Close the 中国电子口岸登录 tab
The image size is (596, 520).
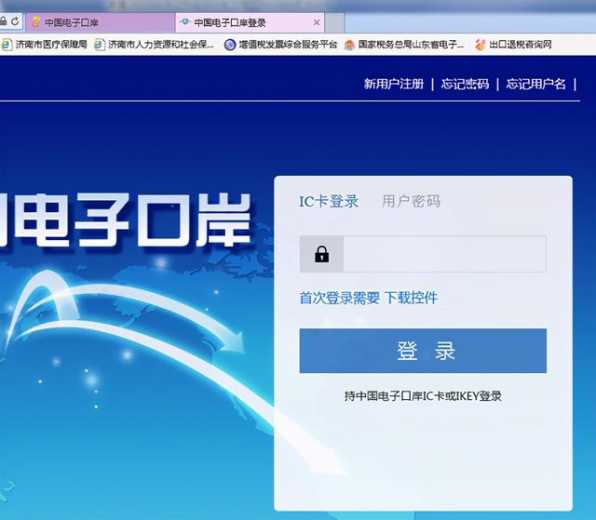316,23
